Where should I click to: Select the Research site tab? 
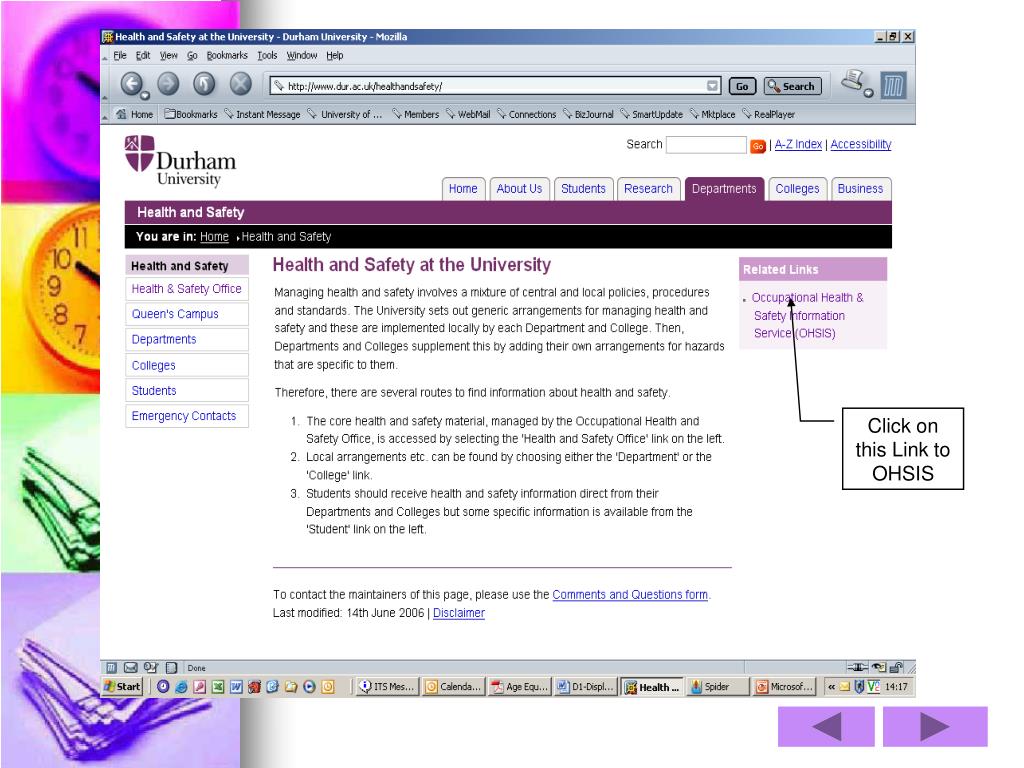tap(648, 189)
